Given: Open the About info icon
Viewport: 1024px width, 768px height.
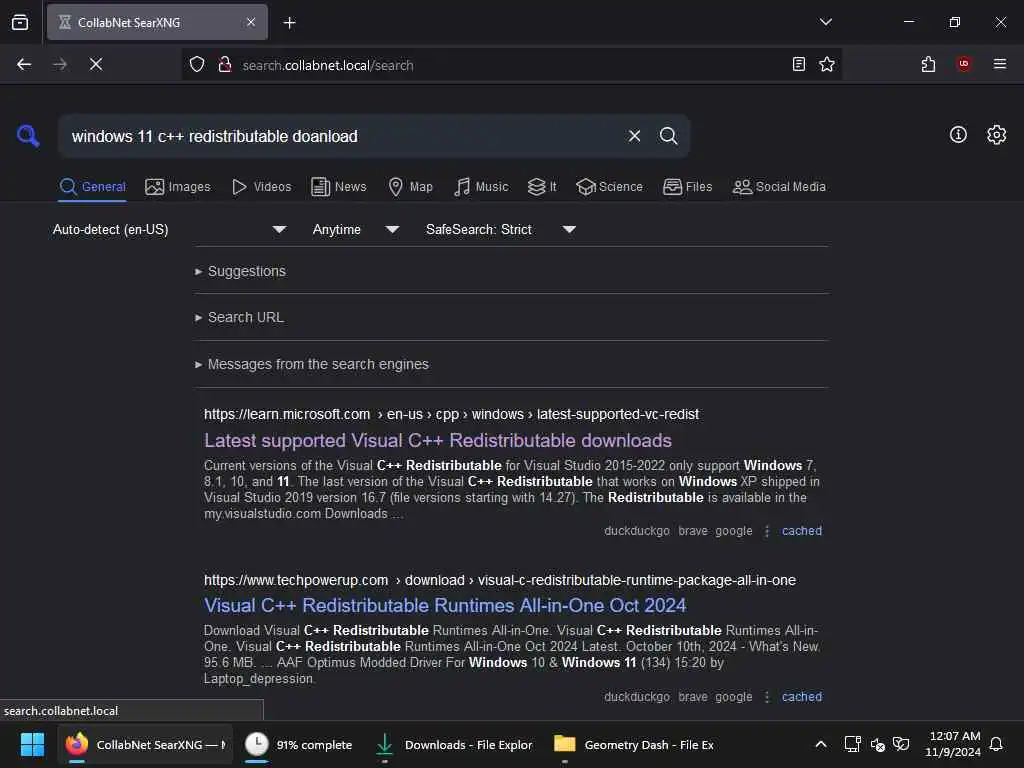Looking at the screenshot, I should click(x=958, y=135).
